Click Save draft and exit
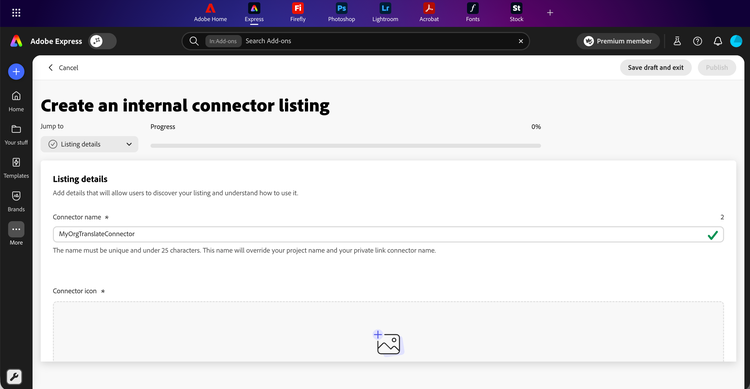The image size is (750, 389). tap(656, 67)
